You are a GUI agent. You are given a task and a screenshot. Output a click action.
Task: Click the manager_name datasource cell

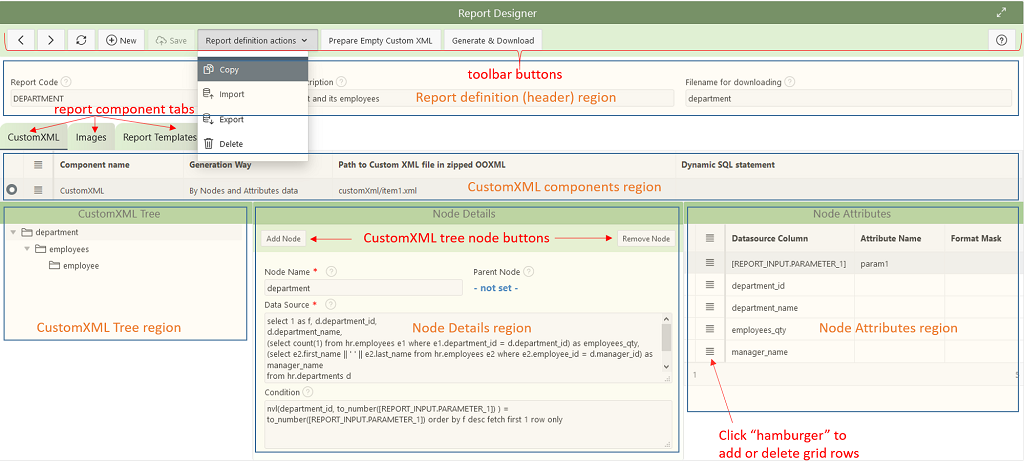[x=790, y=352]
